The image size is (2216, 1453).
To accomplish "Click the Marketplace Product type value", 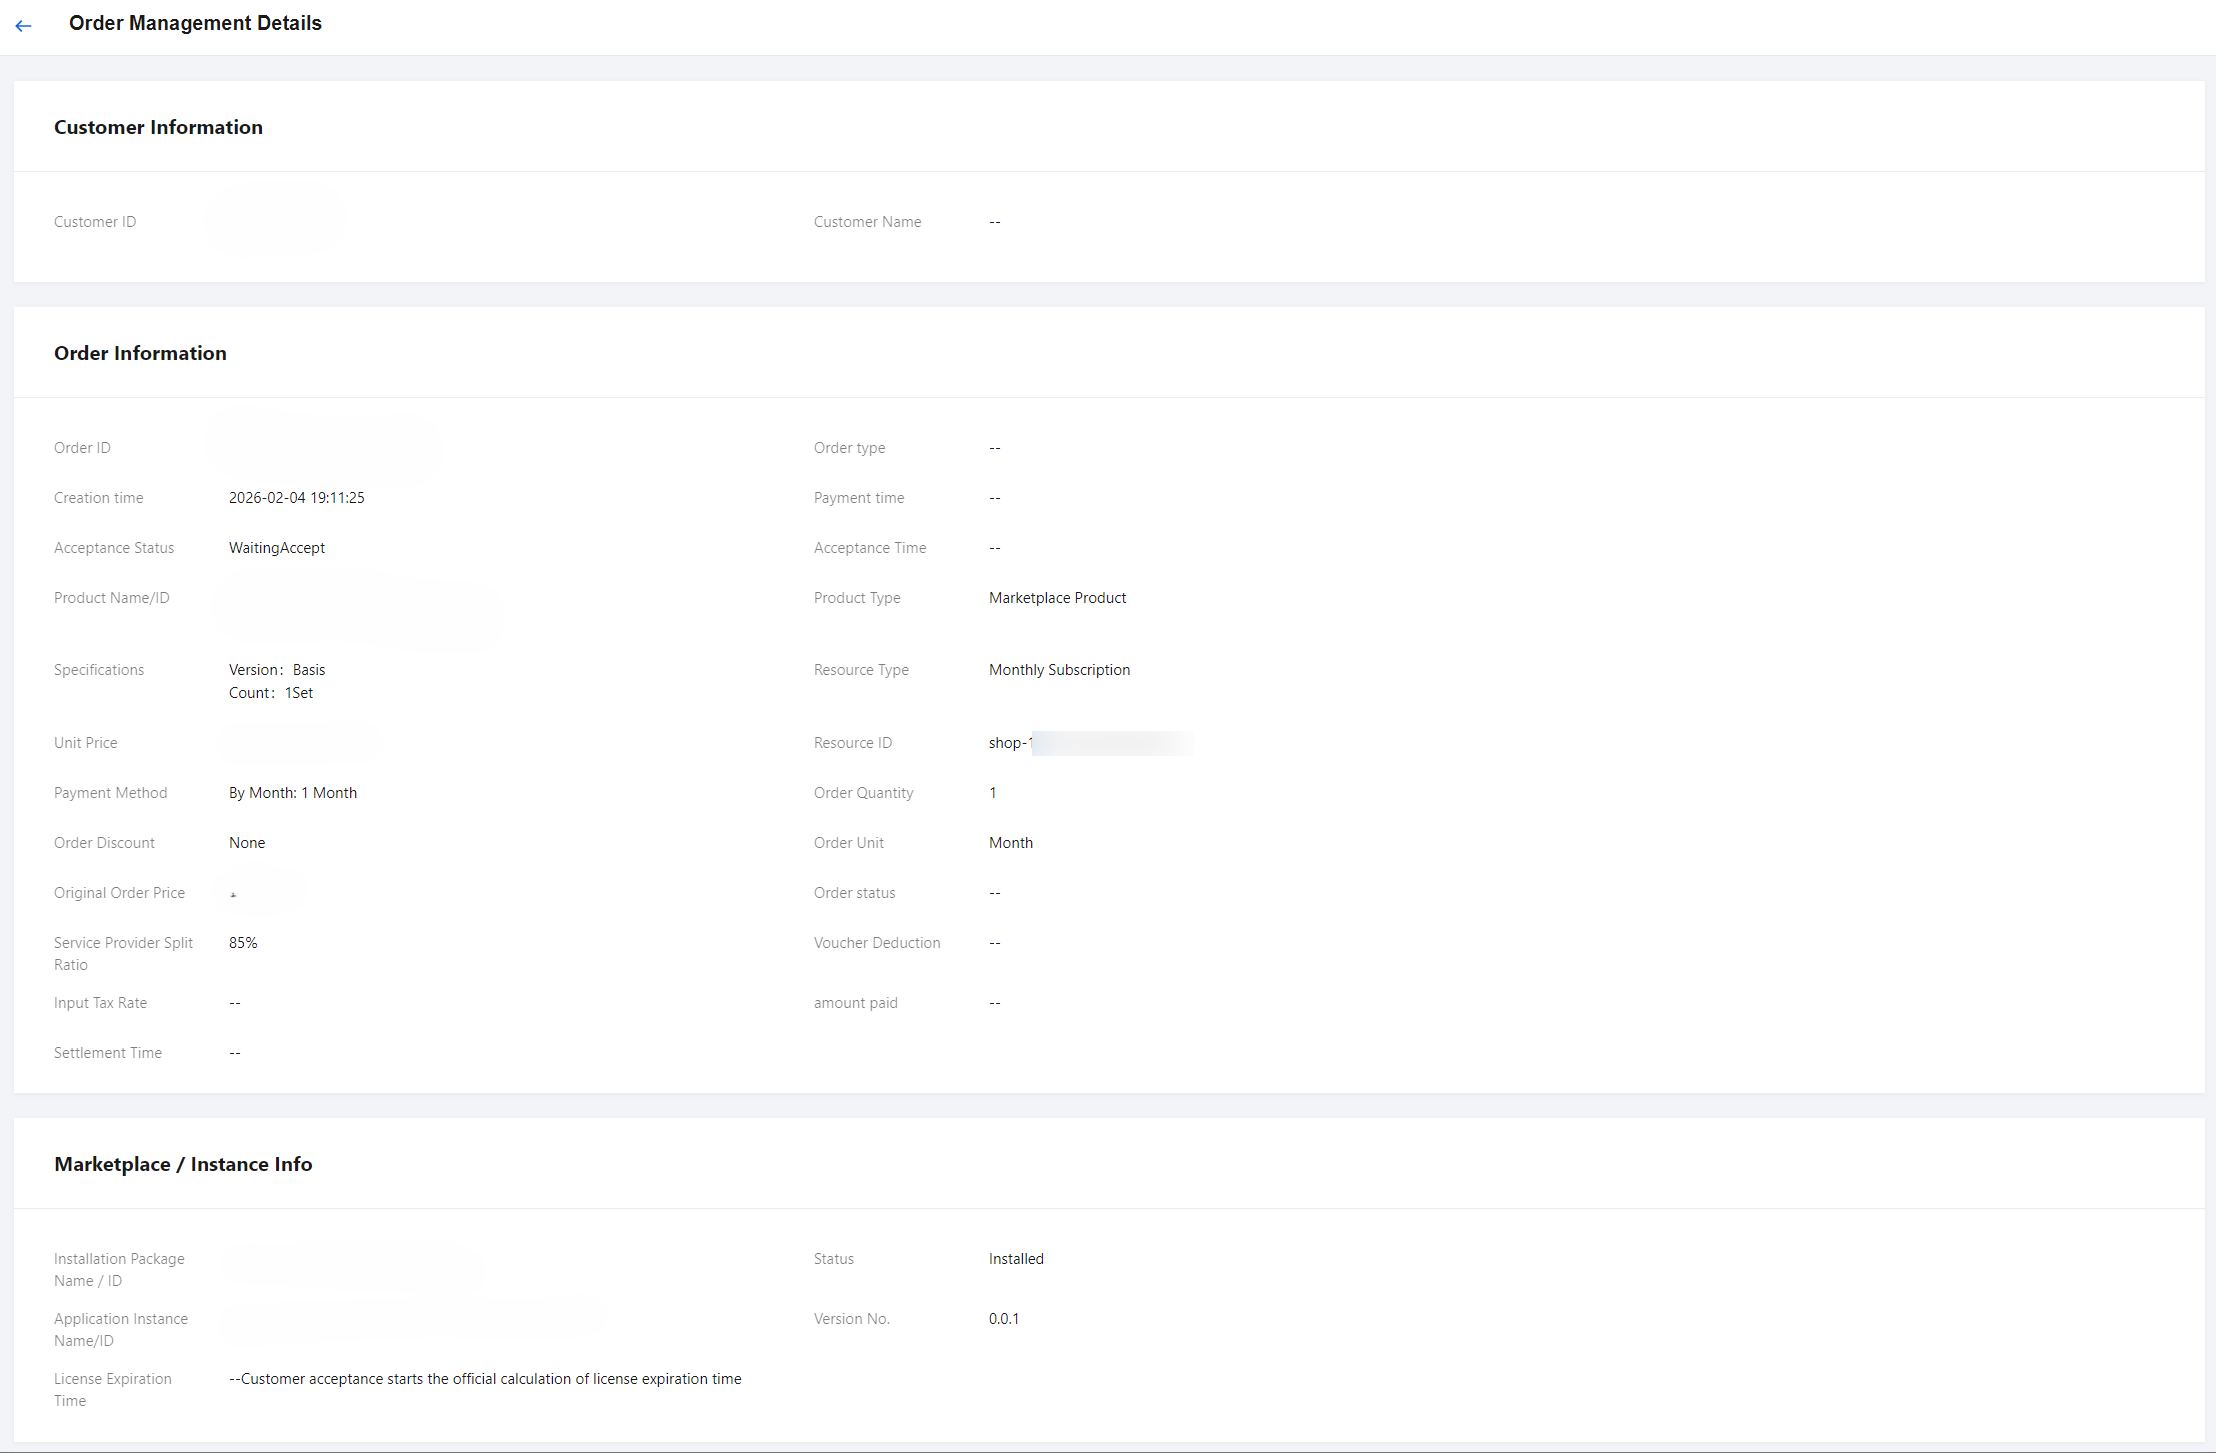I will click(1057, 598).
